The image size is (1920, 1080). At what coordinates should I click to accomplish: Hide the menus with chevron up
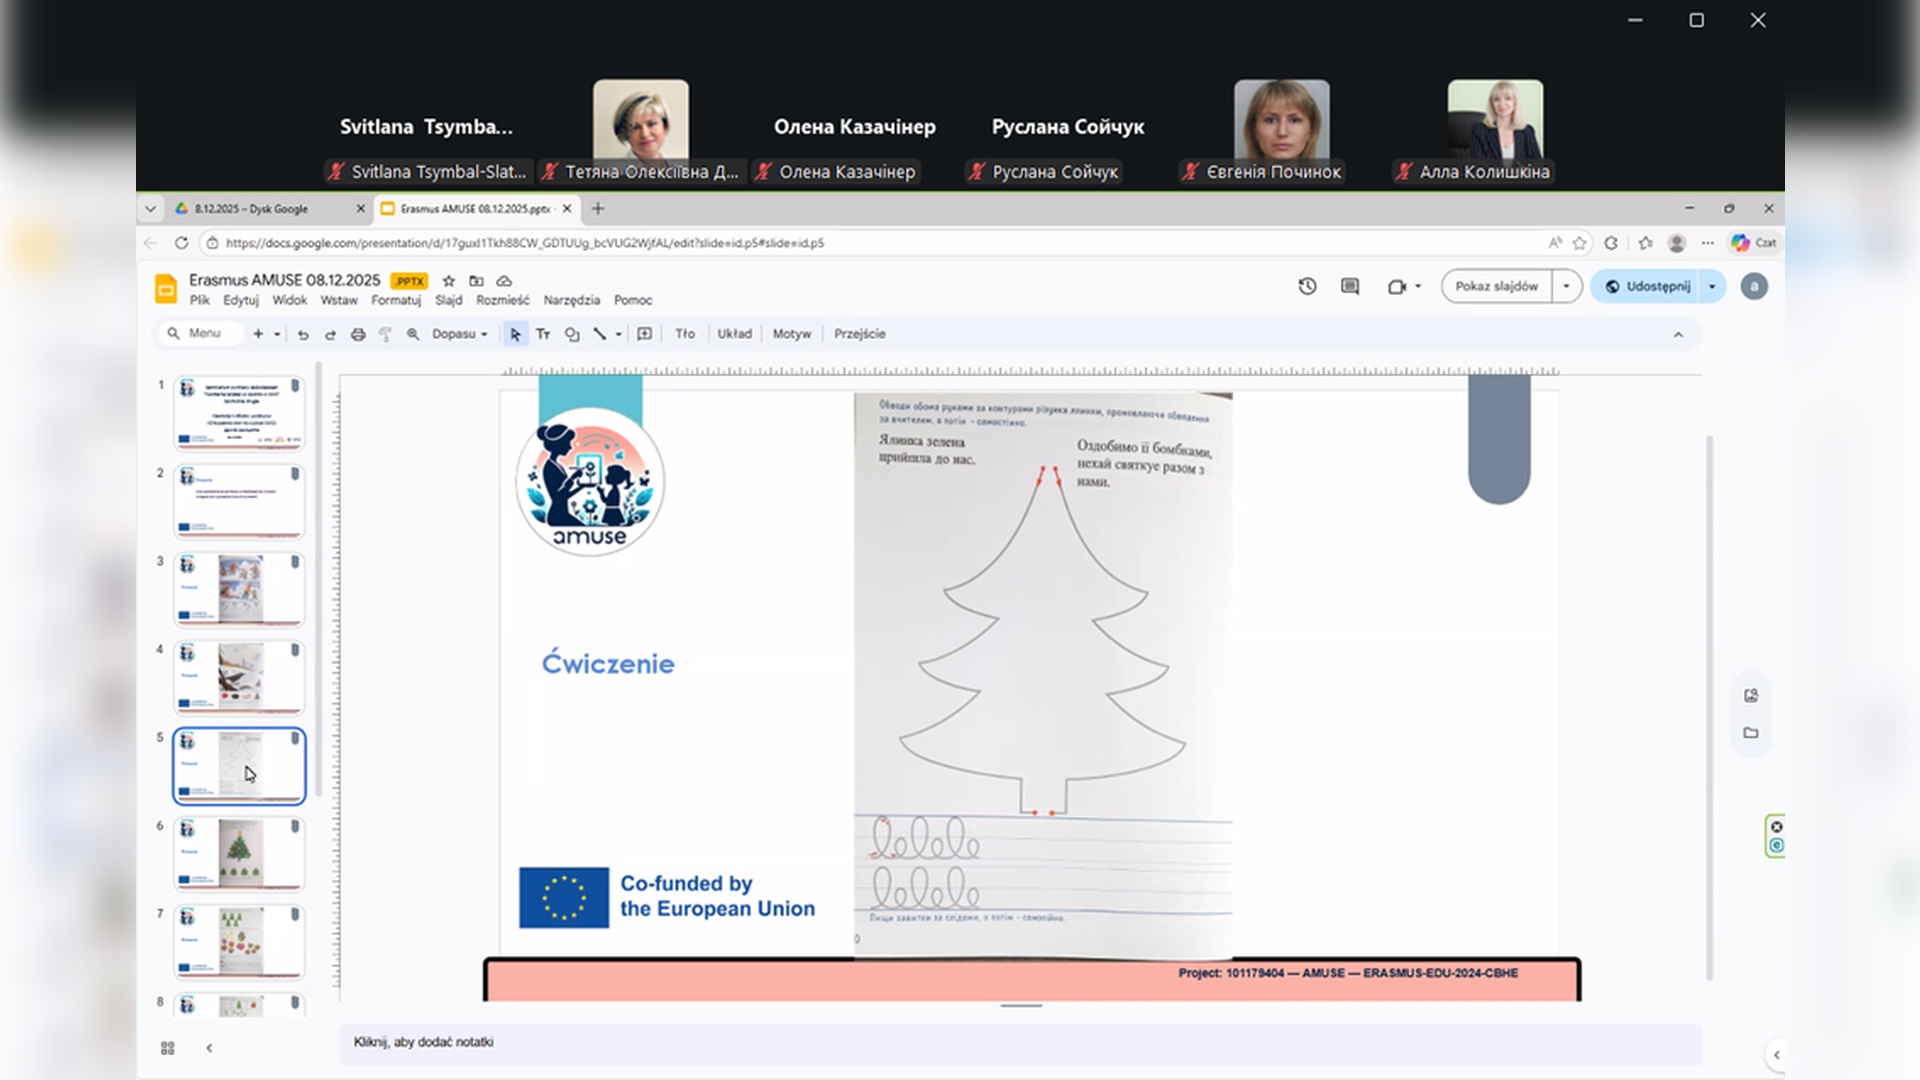[1678, 334]
